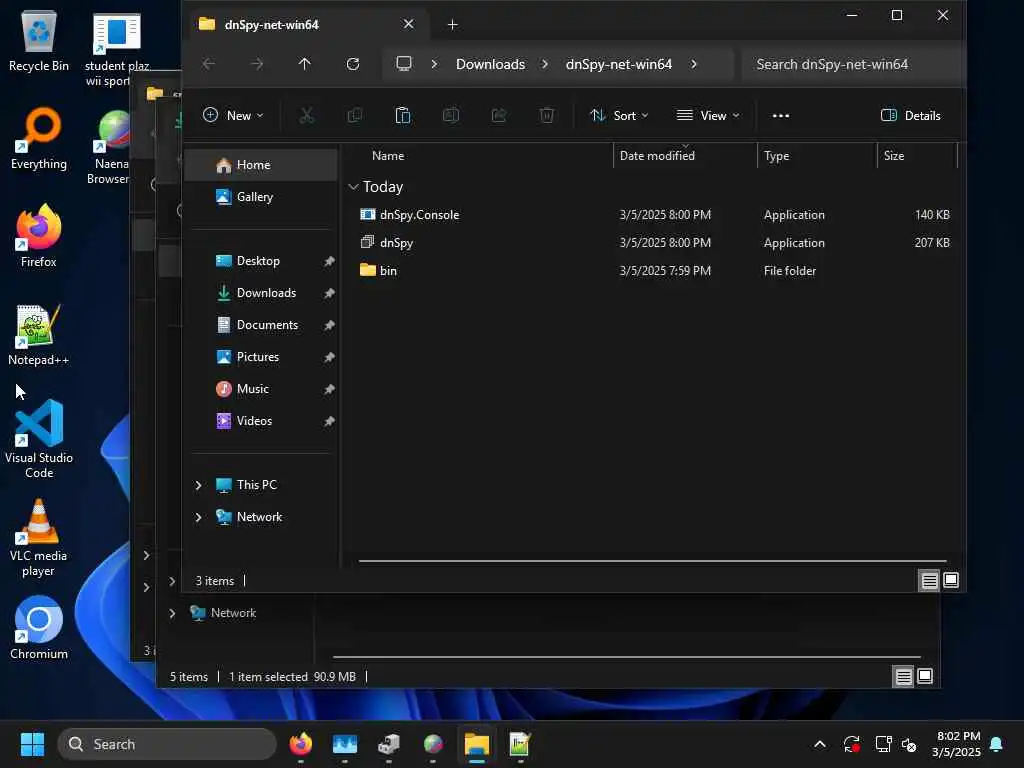Click the Copy icon in Explorer toolbar
This screenshot has height=768, width=1024.
(355, 116)
